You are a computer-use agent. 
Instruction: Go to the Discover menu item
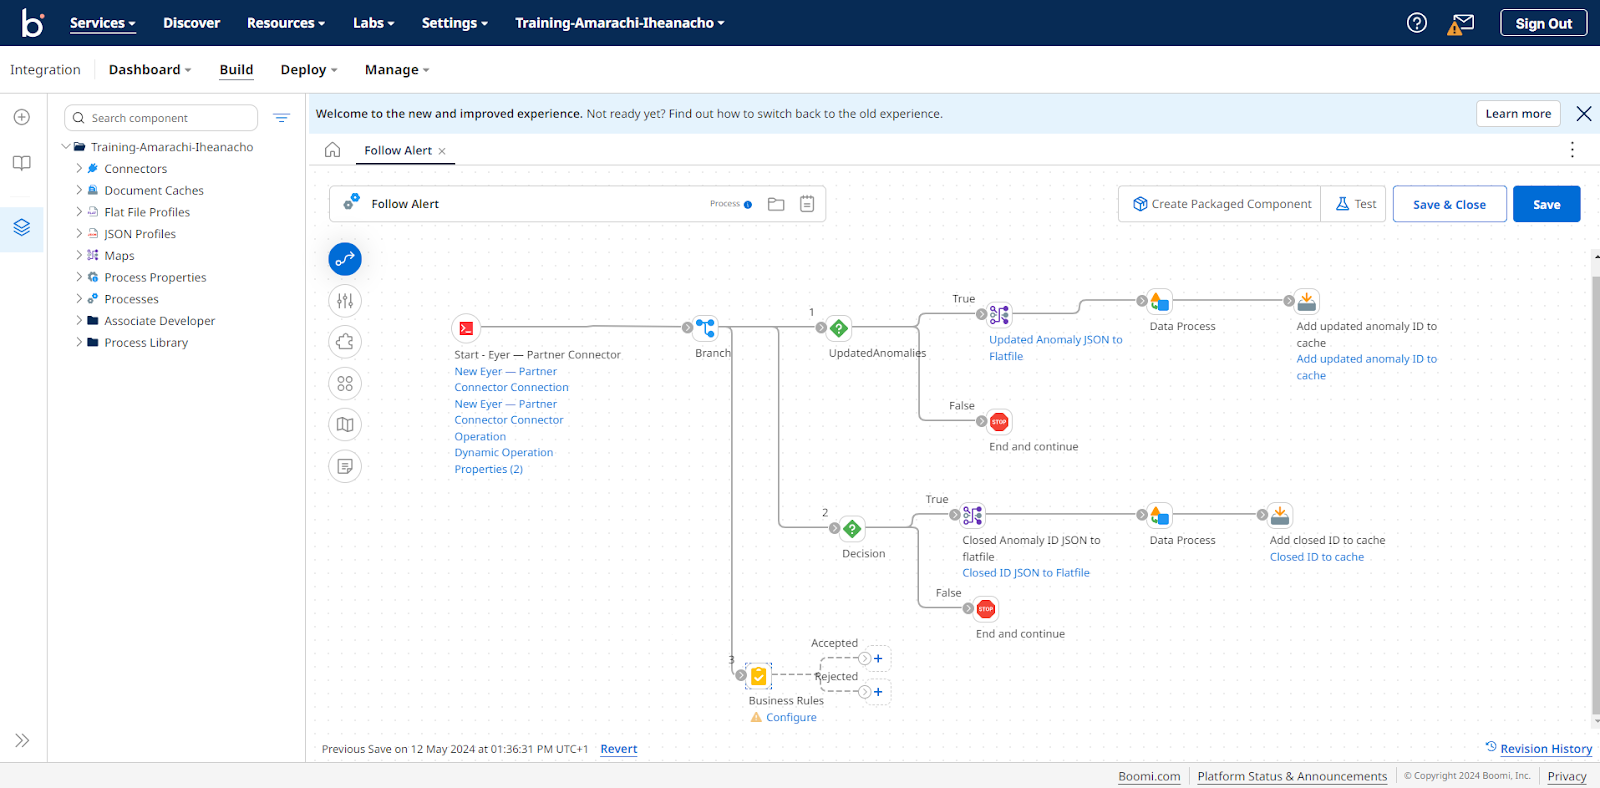192,23
